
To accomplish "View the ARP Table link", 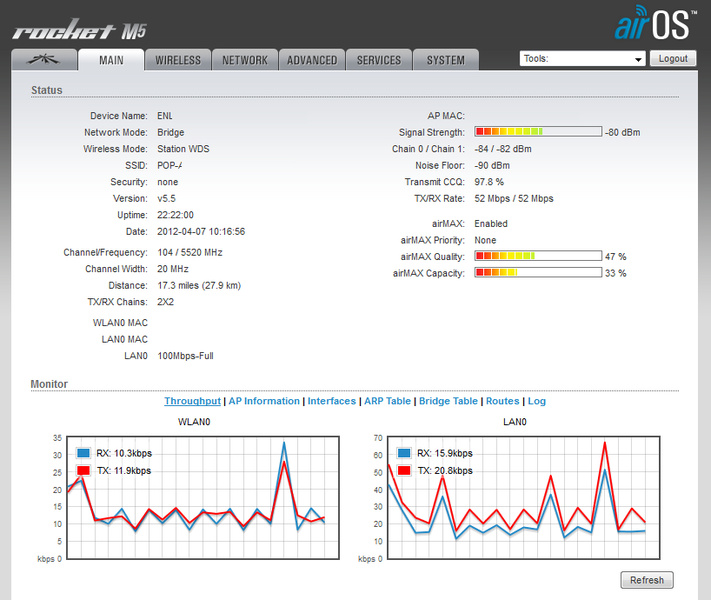I will 387,401.
